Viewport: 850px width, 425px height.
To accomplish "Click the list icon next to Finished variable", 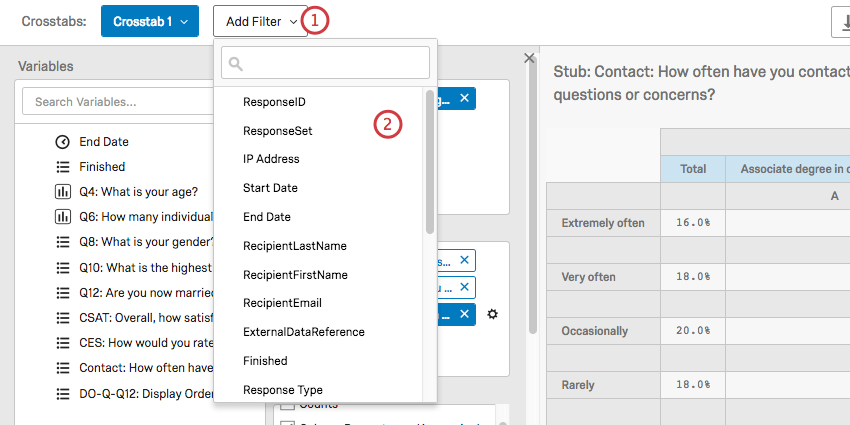I will click(x=62, y=167).
